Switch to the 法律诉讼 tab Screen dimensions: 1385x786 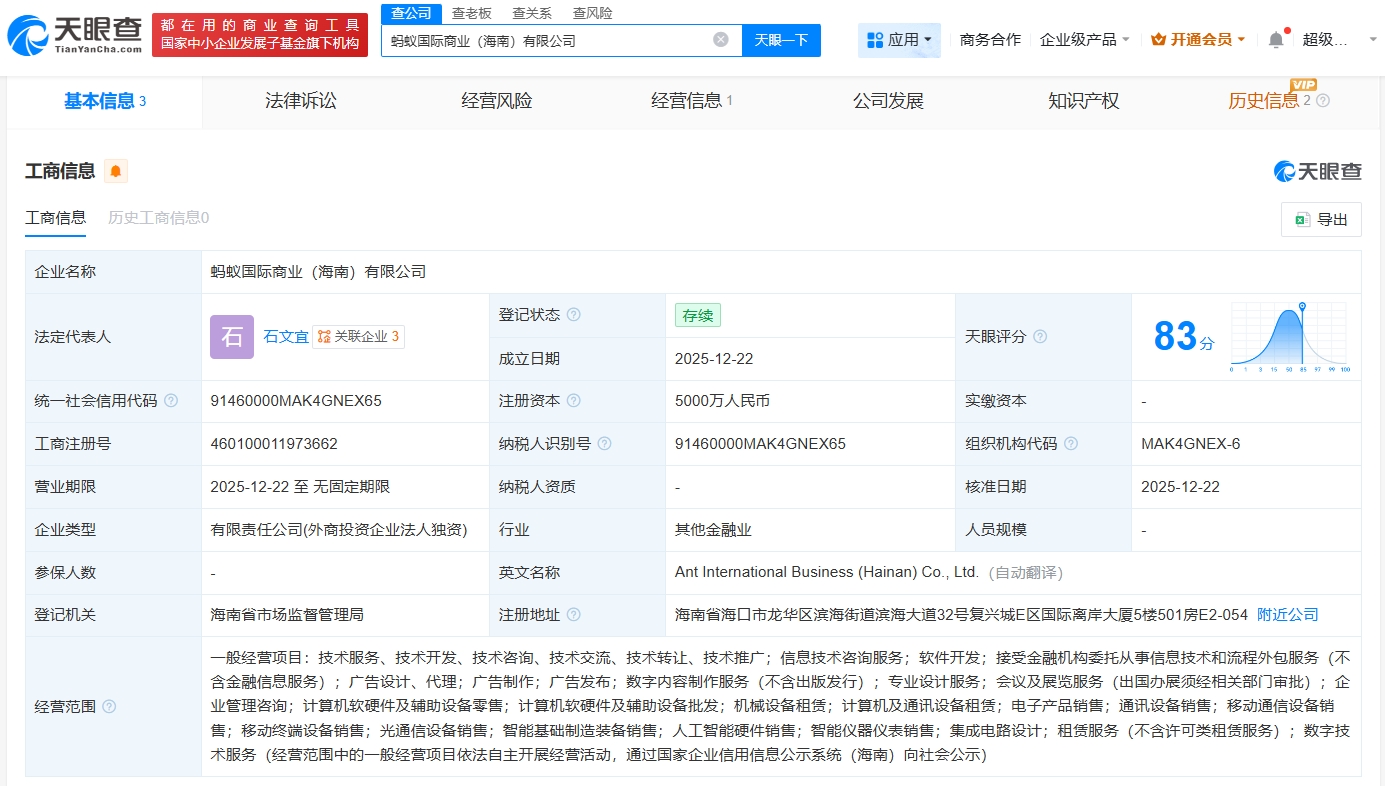click(x=301, y=101)
